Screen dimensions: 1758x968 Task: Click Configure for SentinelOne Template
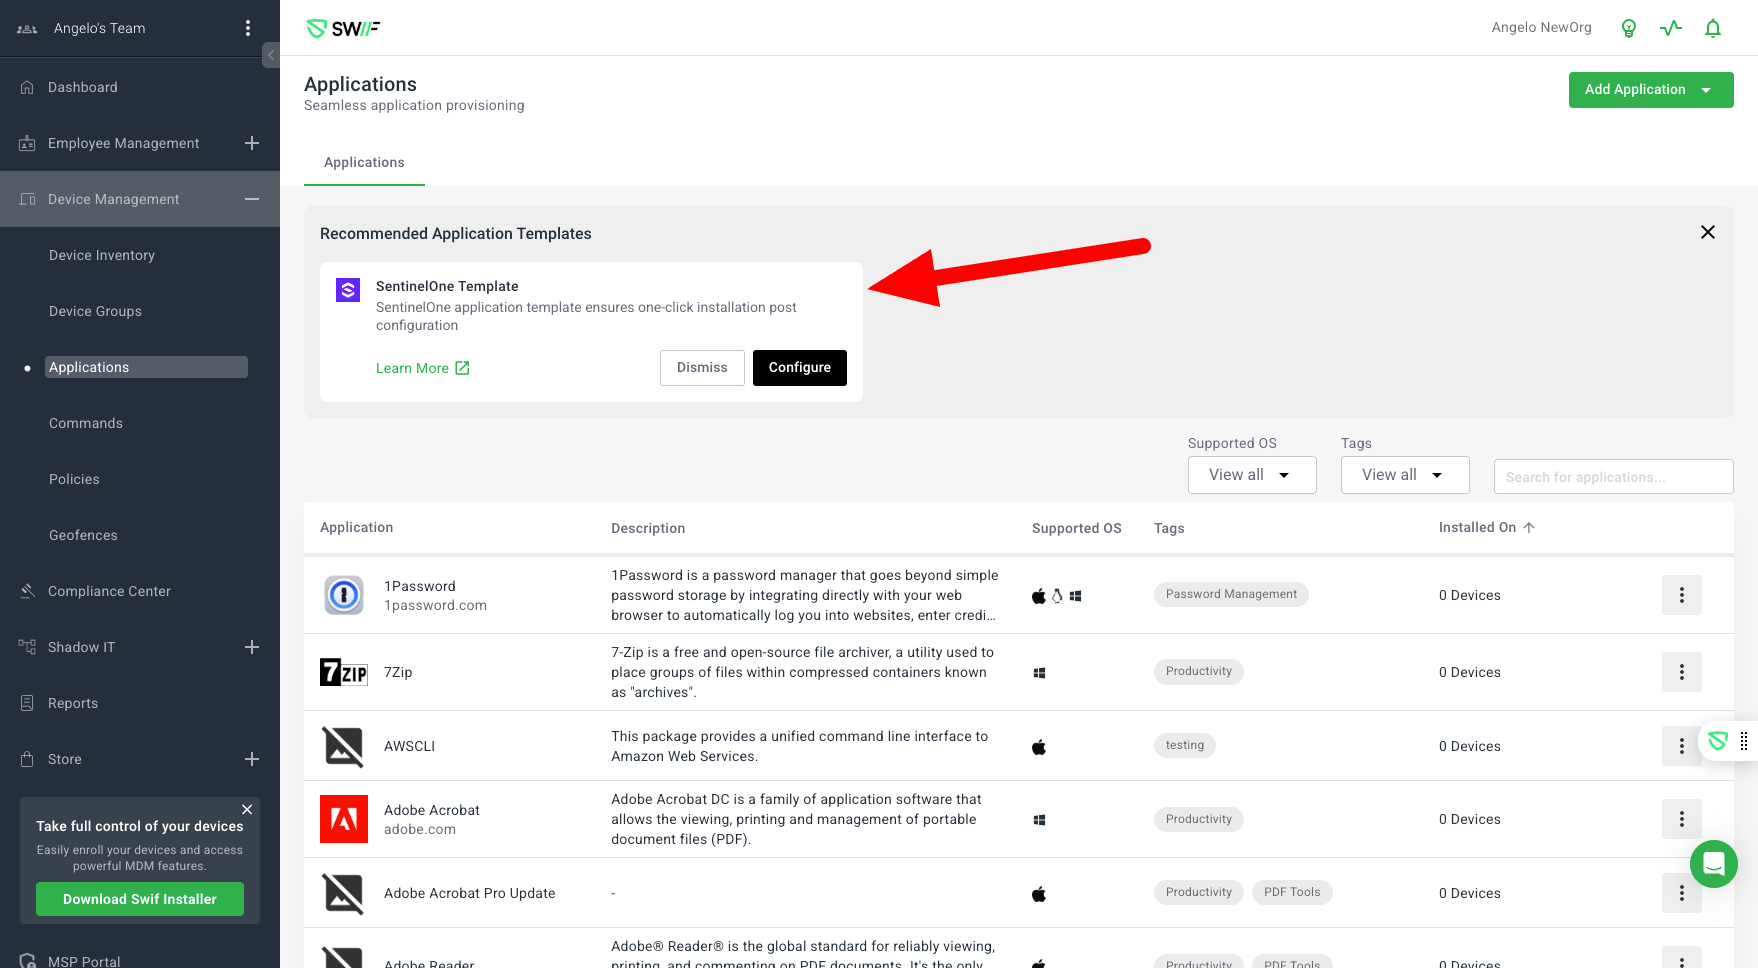[x=799, y=367]
